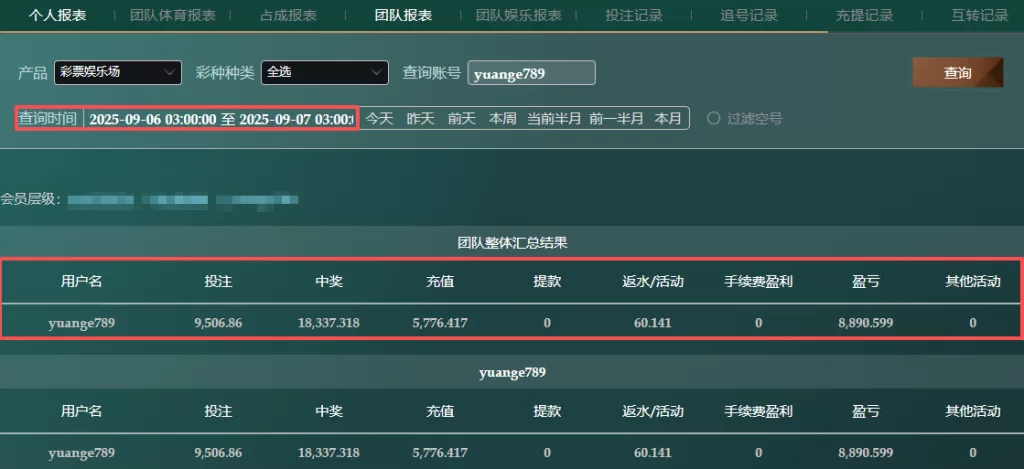Click 8,890.599 profit value in summary row

[865, 323]
